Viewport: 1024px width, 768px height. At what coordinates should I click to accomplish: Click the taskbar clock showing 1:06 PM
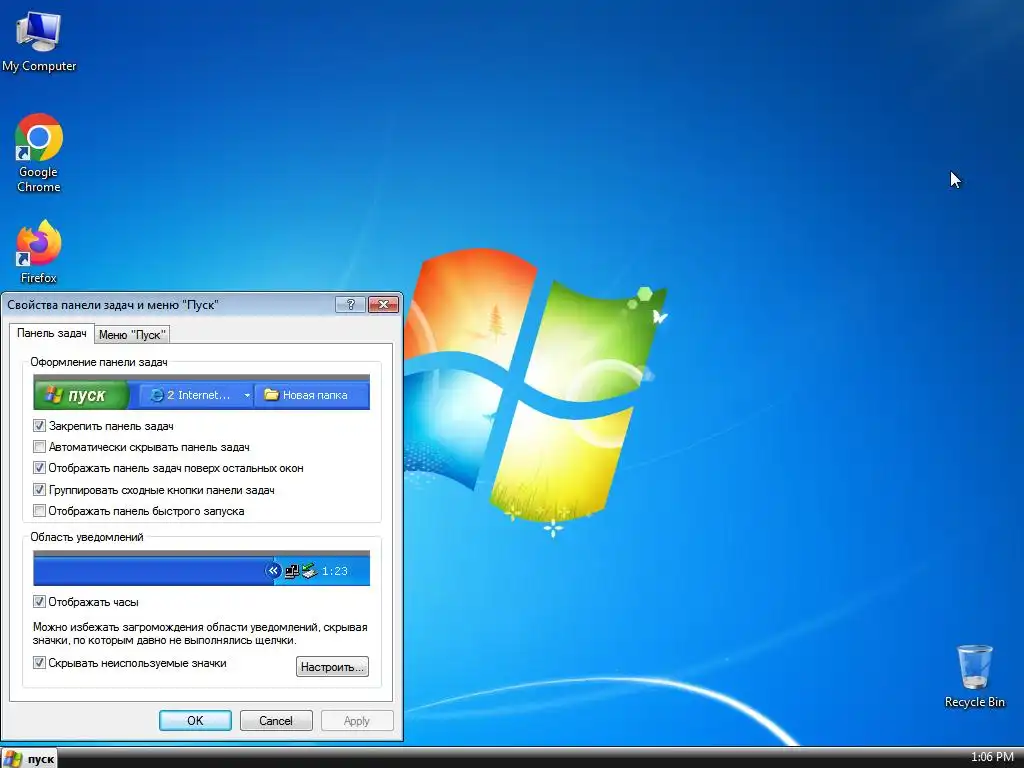992,757
